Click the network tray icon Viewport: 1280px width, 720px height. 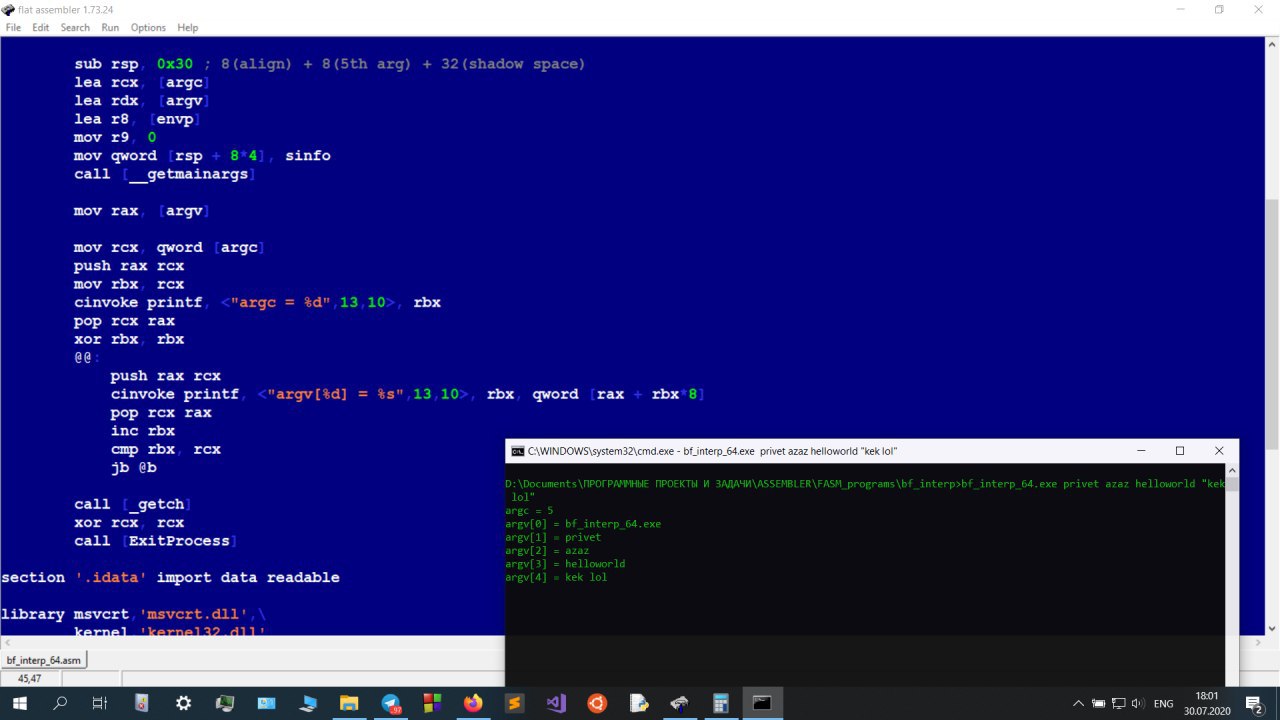[x=1118, y=704]
